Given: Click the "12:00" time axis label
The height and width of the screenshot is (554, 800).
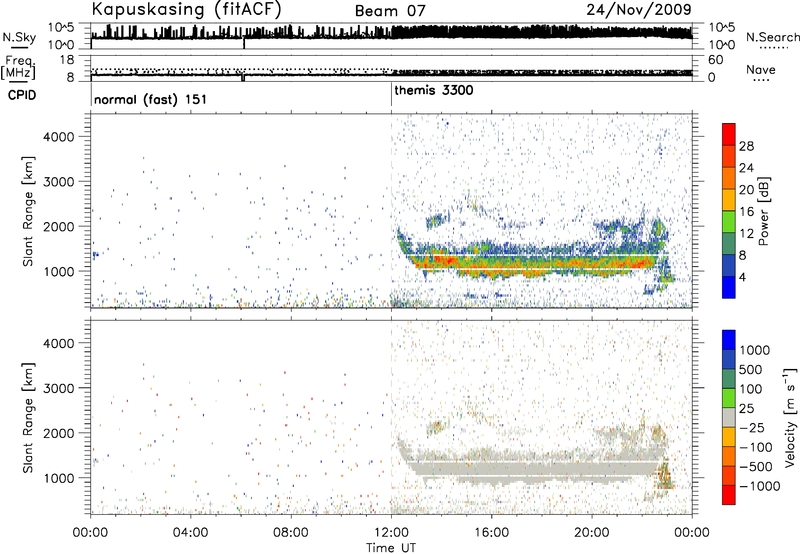Looking at the screenshot, I should [391, 533].
